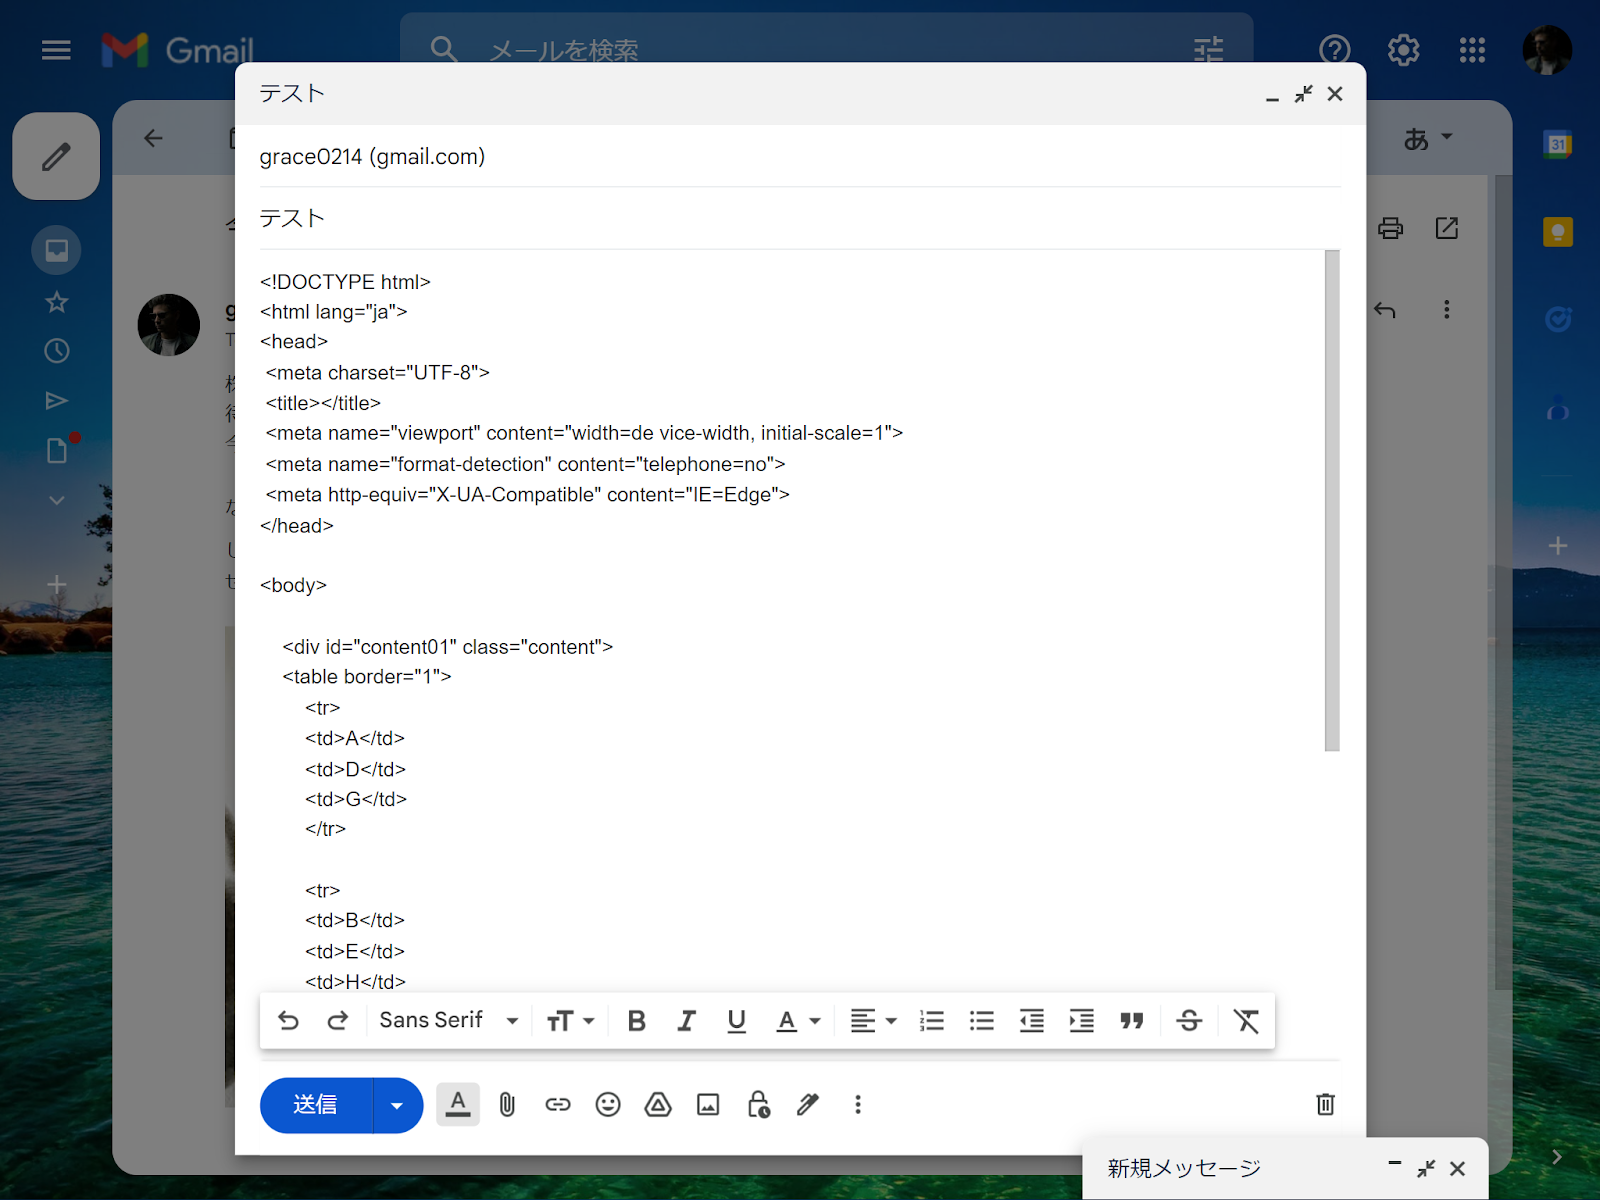
Task: Get add-ons plus icon in side panel
Action: [x=1557, y=546]
